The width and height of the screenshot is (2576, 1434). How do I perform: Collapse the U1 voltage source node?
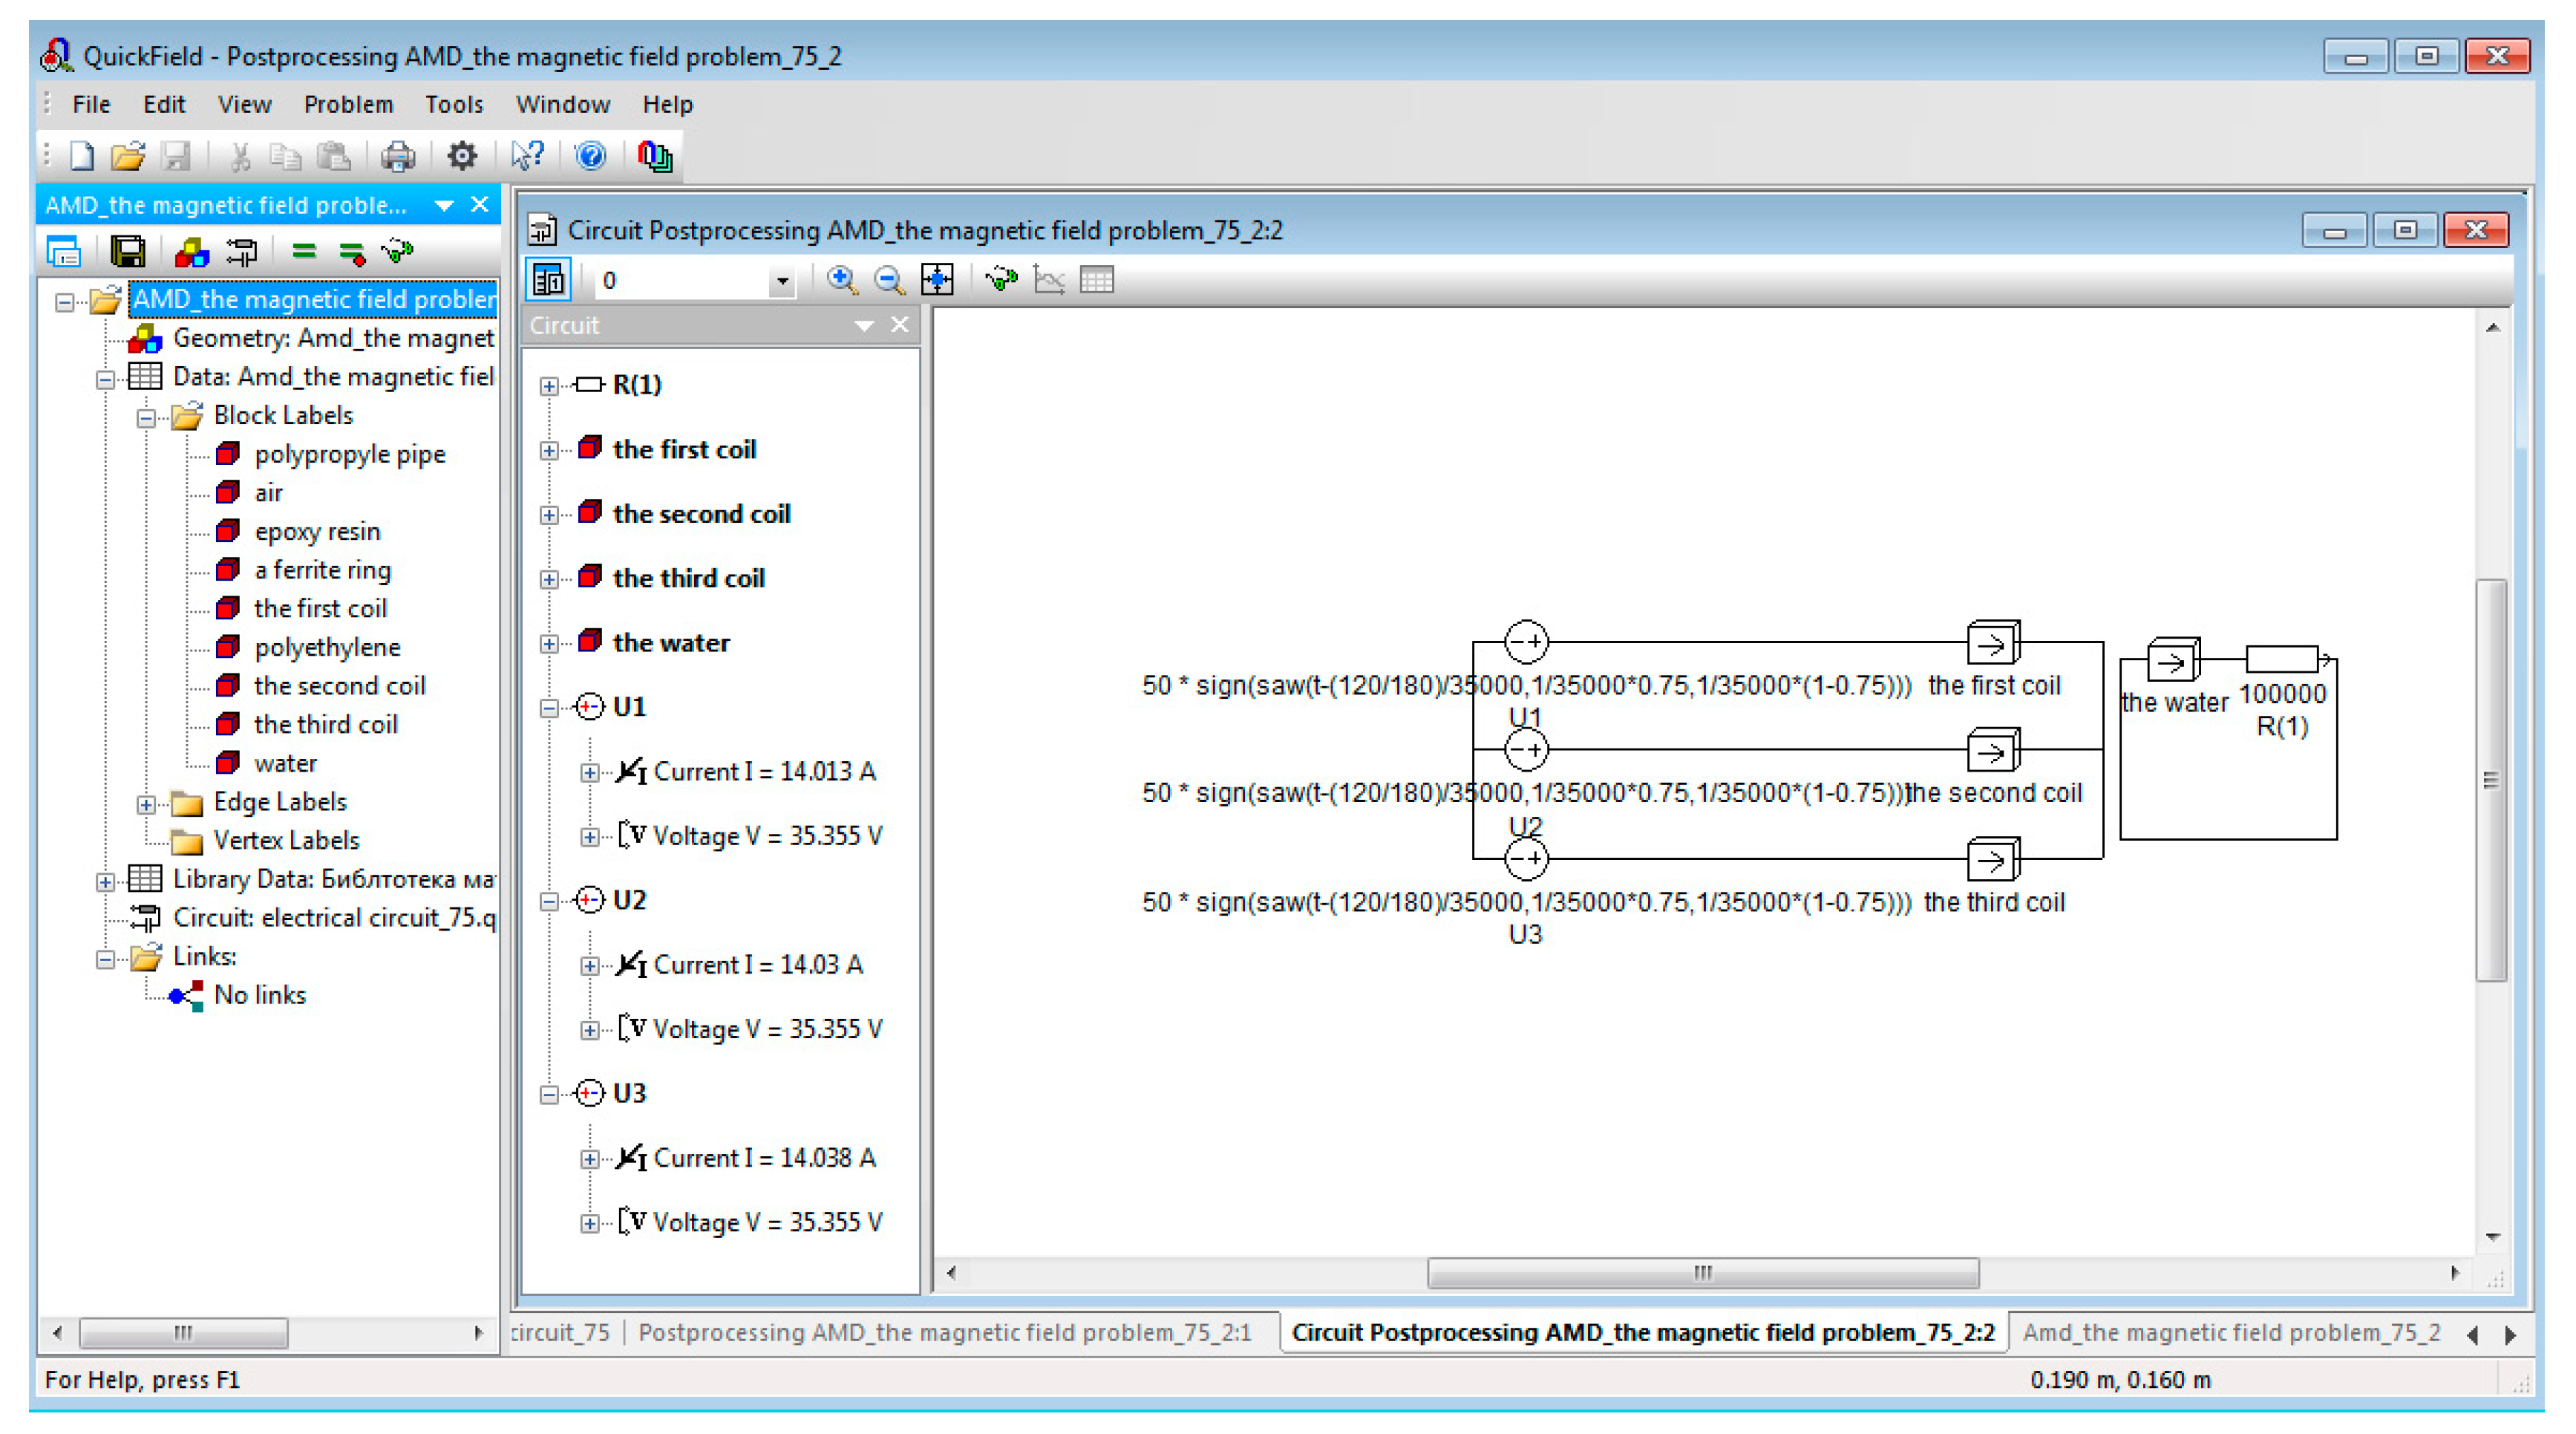[549, 709]
